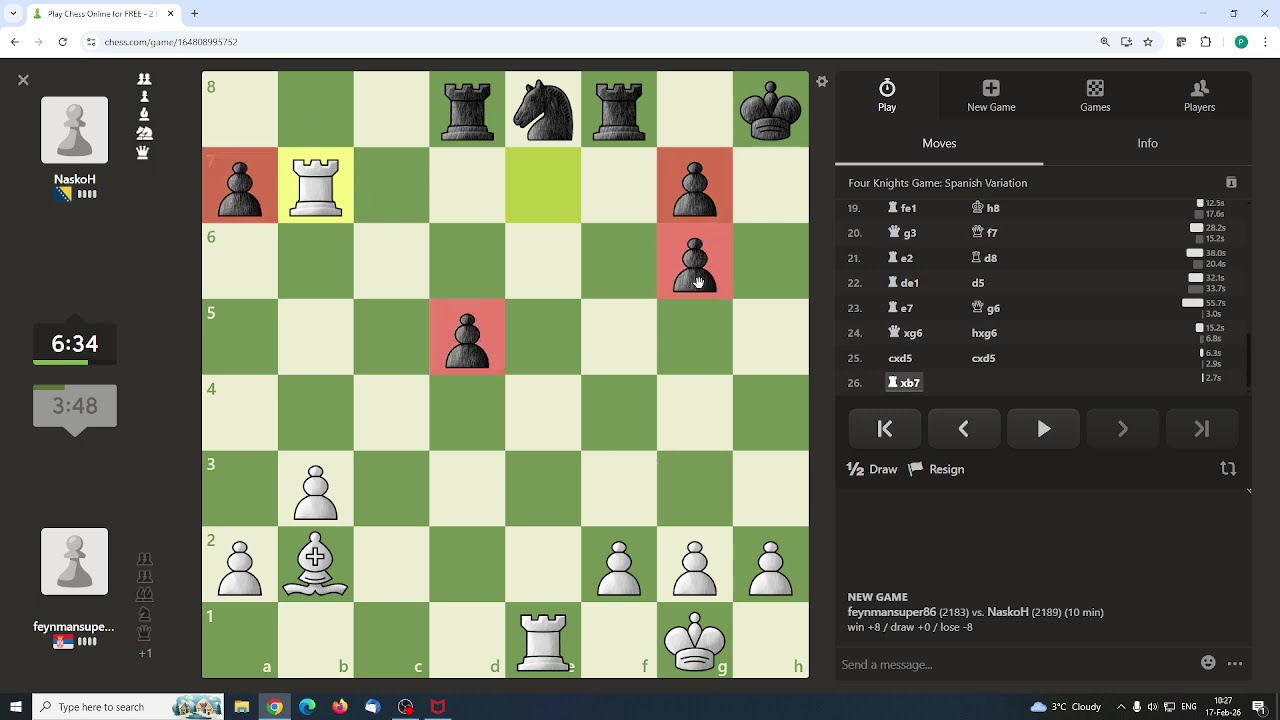
Task: Open Firefox from the taskbar
Action: (x=340, y=707)
